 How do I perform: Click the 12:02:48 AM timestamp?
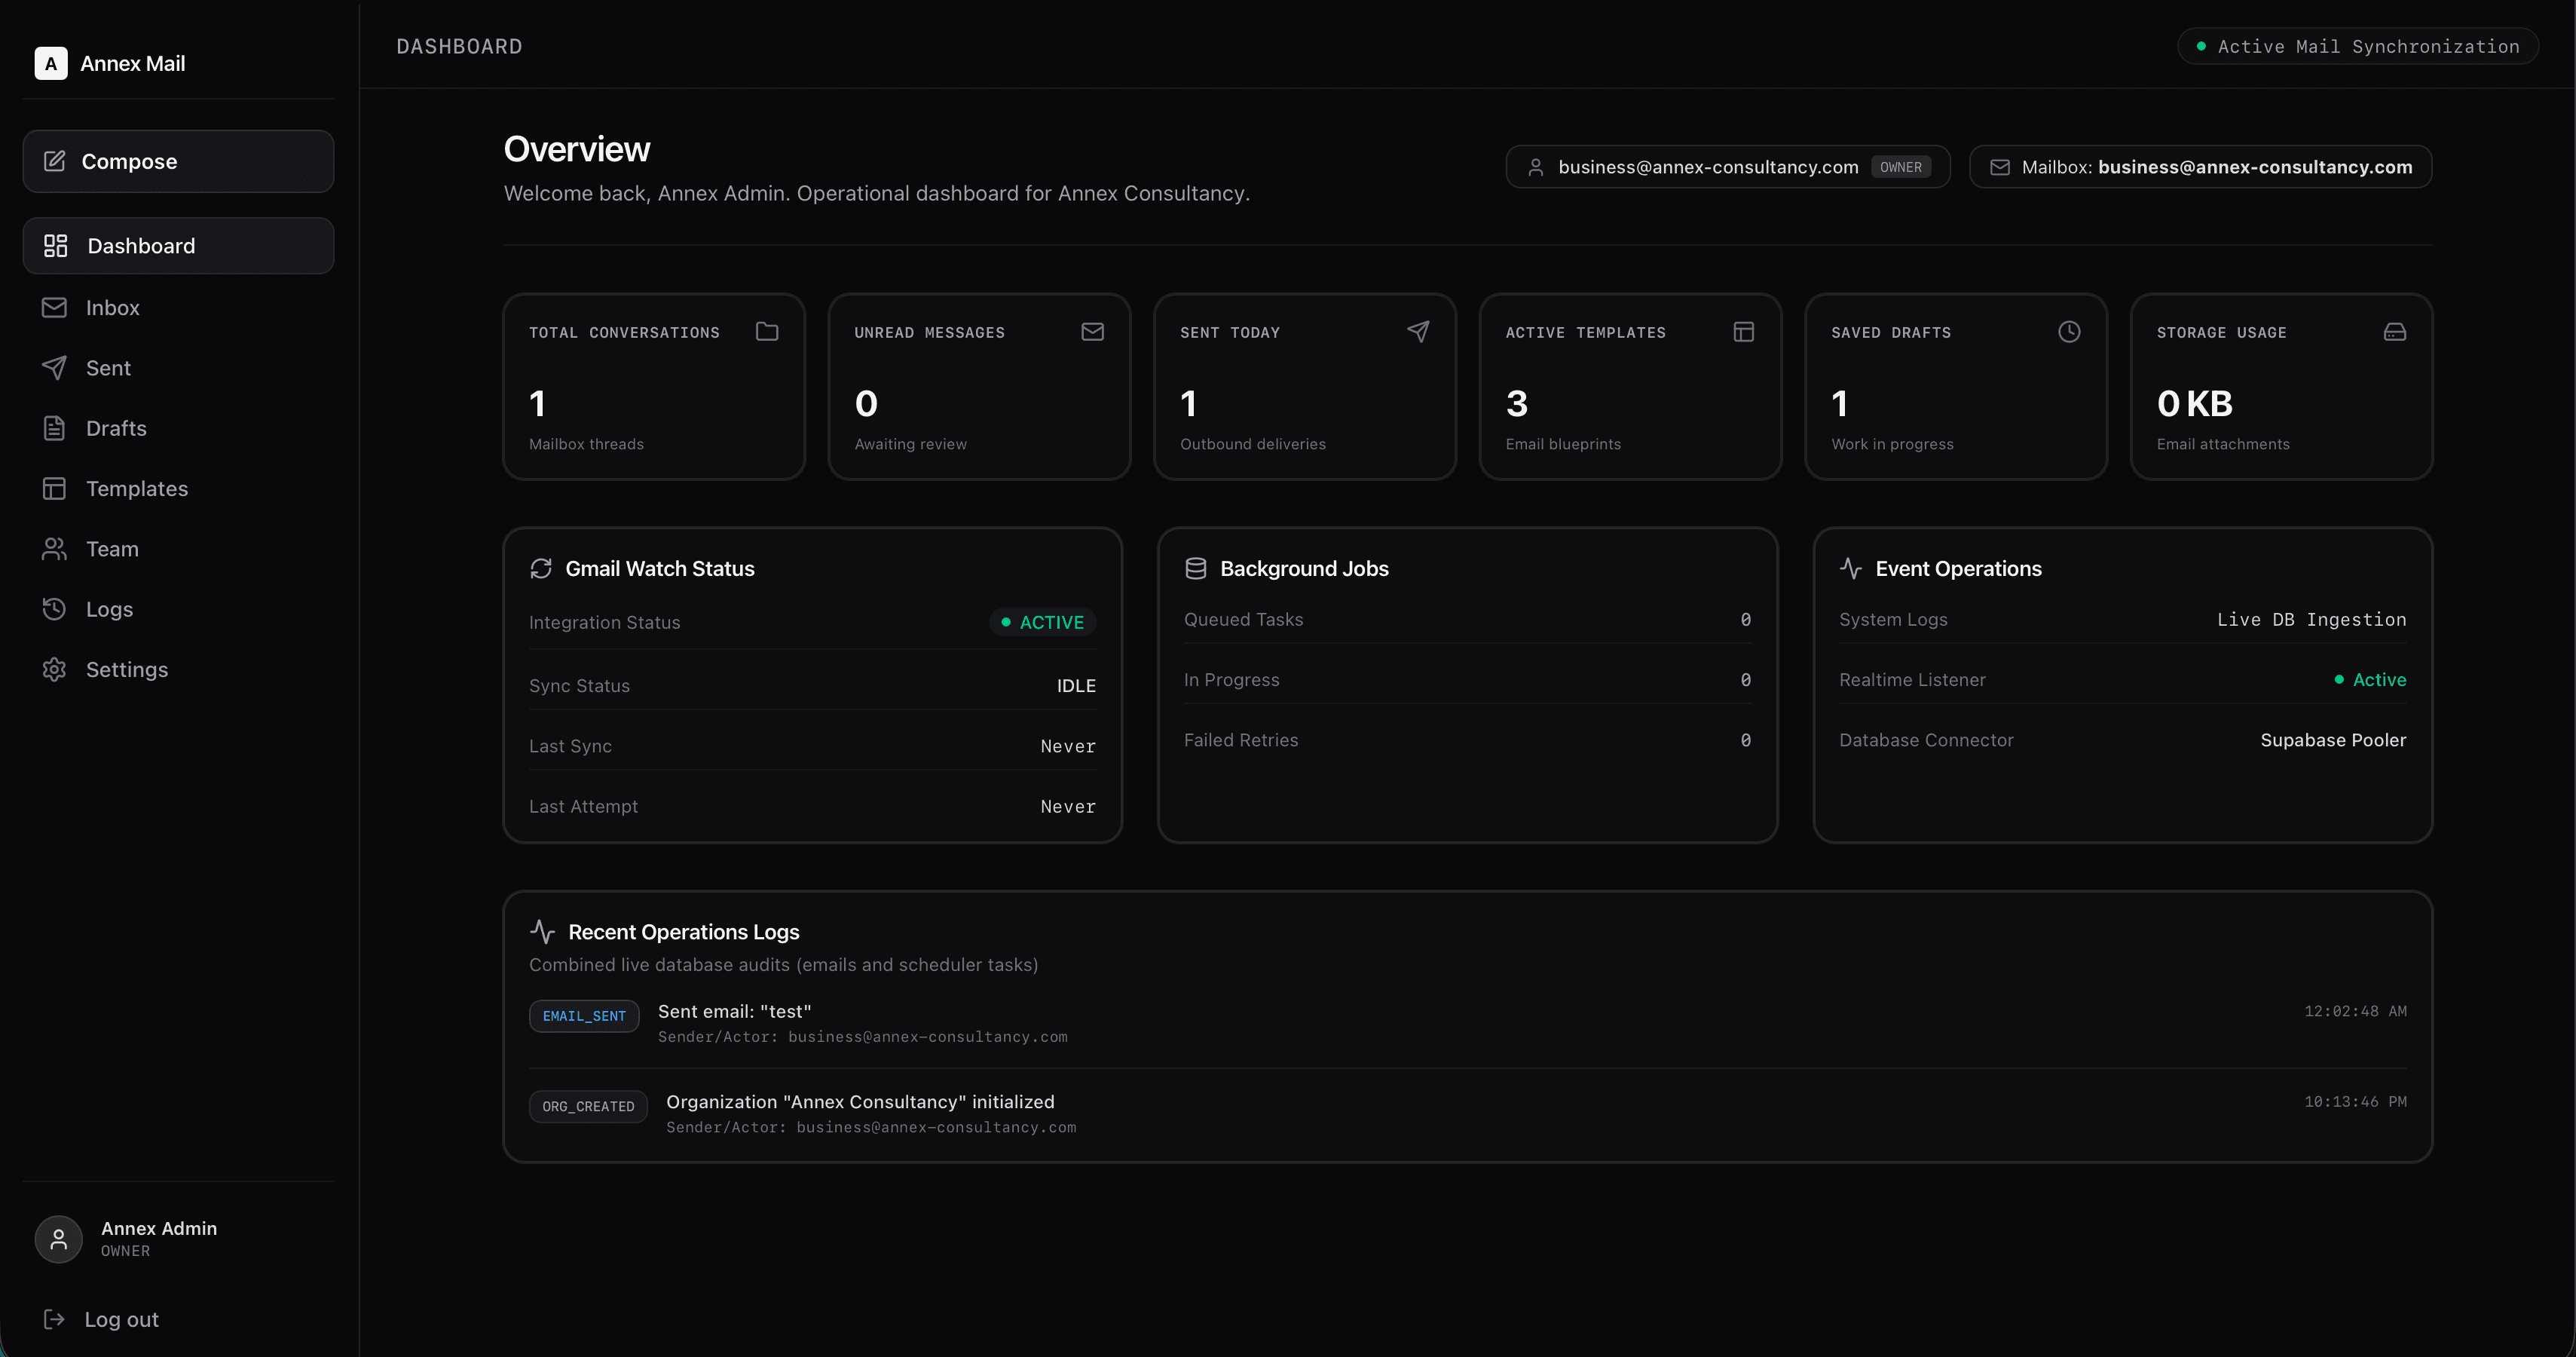coord(2355,1011)
